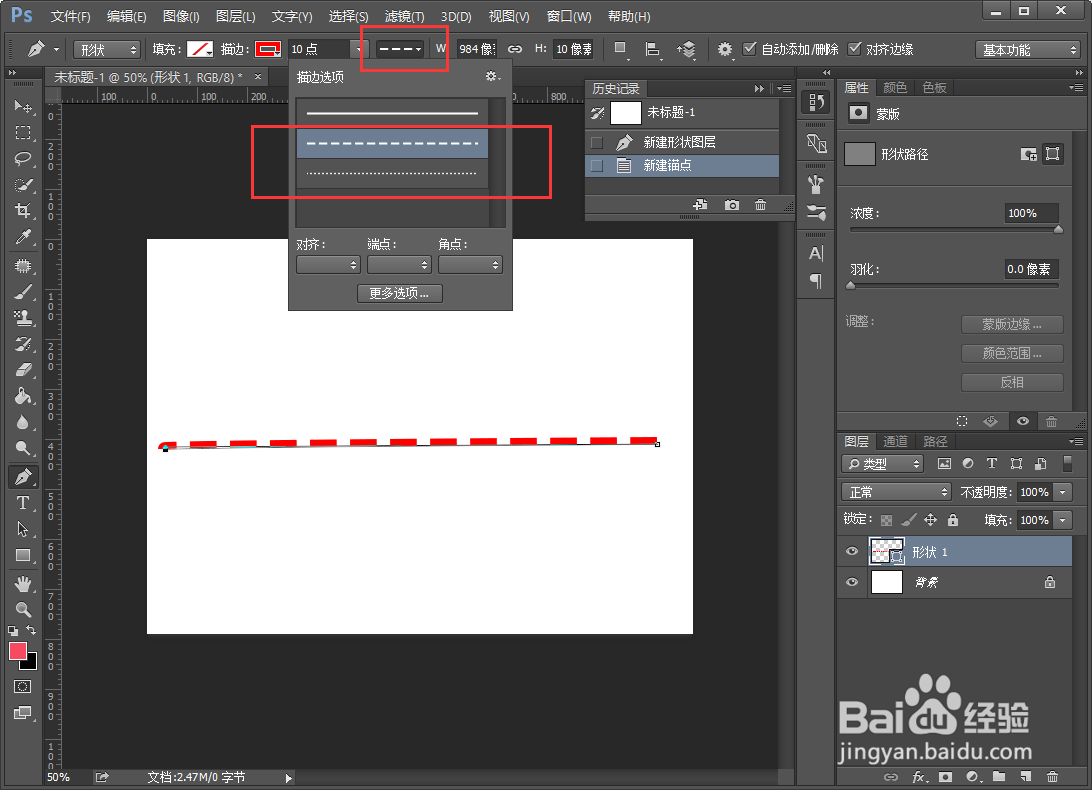Set history brush source on 新建锚点
Screen dimensions: 1092x790
click(597, 166)
